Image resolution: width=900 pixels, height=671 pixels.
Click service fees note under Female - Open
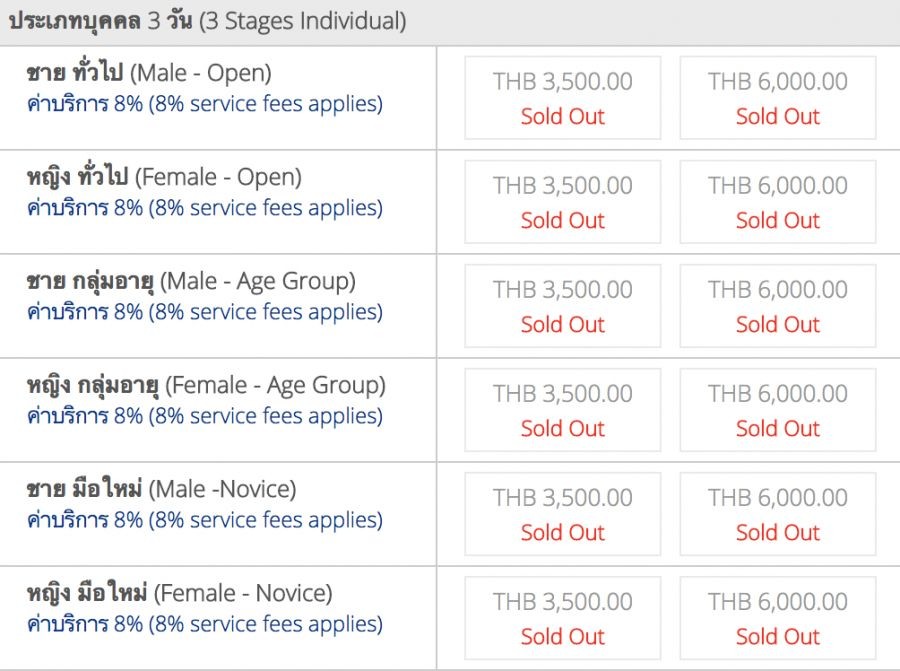click(205, 208)
